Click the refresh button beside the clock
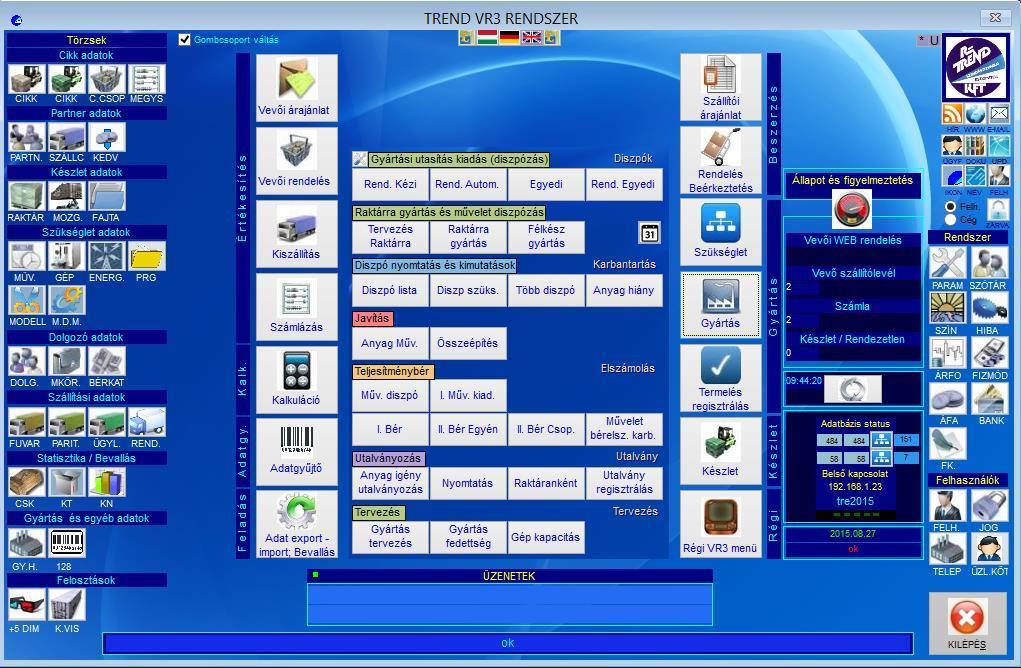 [852, 389]
